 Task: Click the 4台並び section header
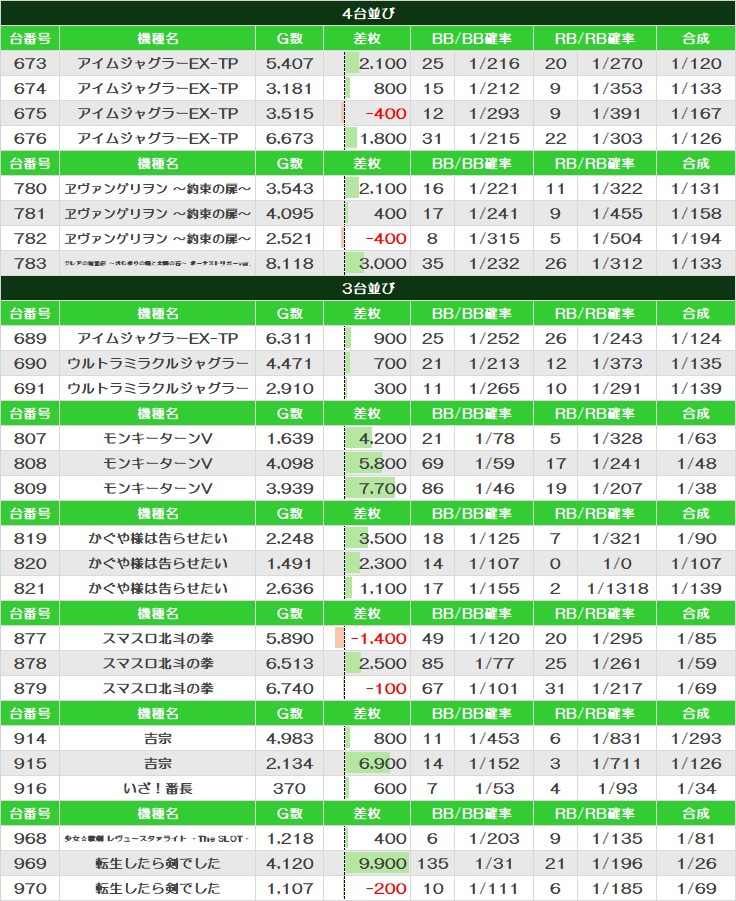tap(368, 13)
